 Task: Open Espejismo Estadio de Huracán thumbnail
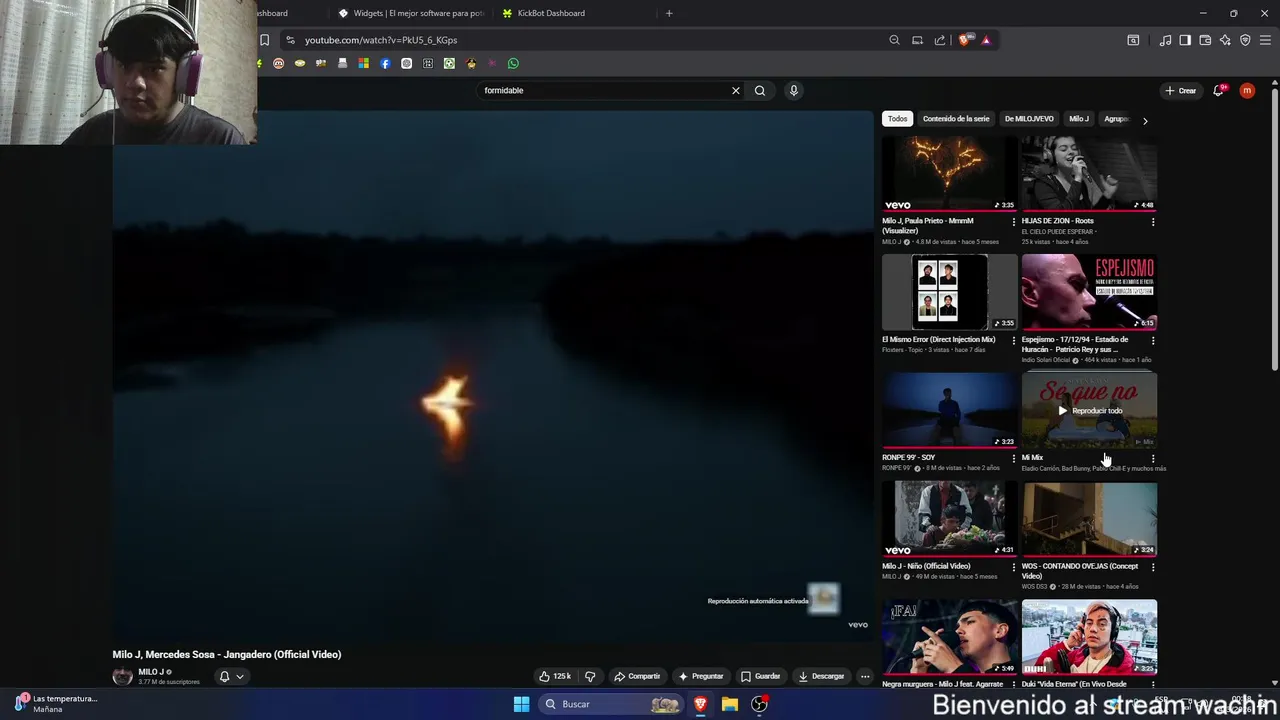(1089, 292)
